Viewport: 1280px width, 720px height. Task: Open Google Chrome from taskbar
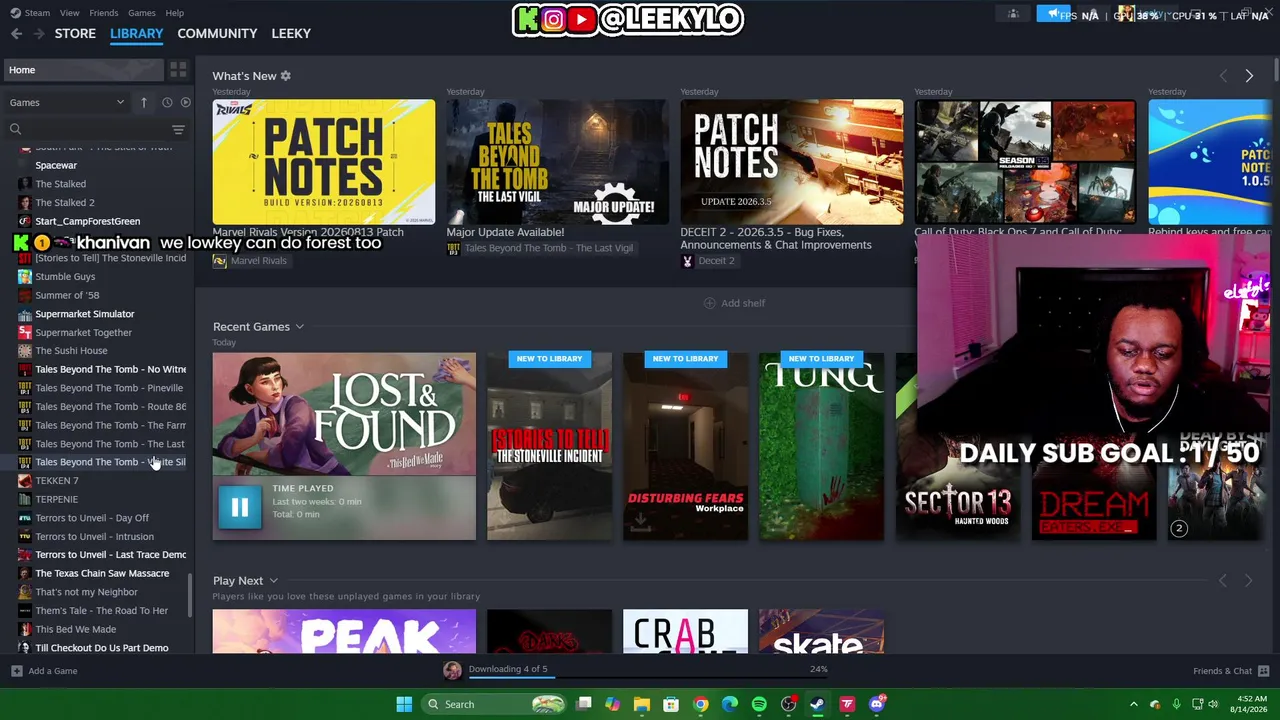[x=701, y=704]
